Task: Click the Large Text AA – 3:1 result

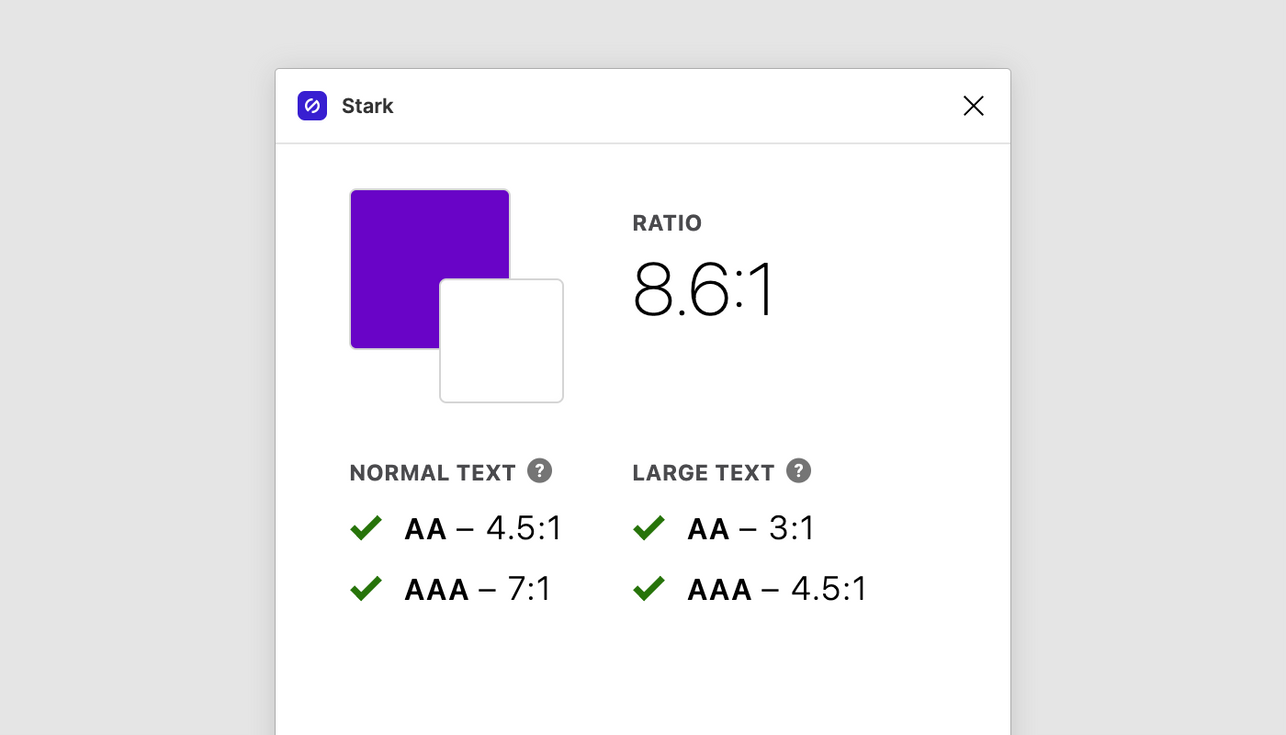Action: 751,528
